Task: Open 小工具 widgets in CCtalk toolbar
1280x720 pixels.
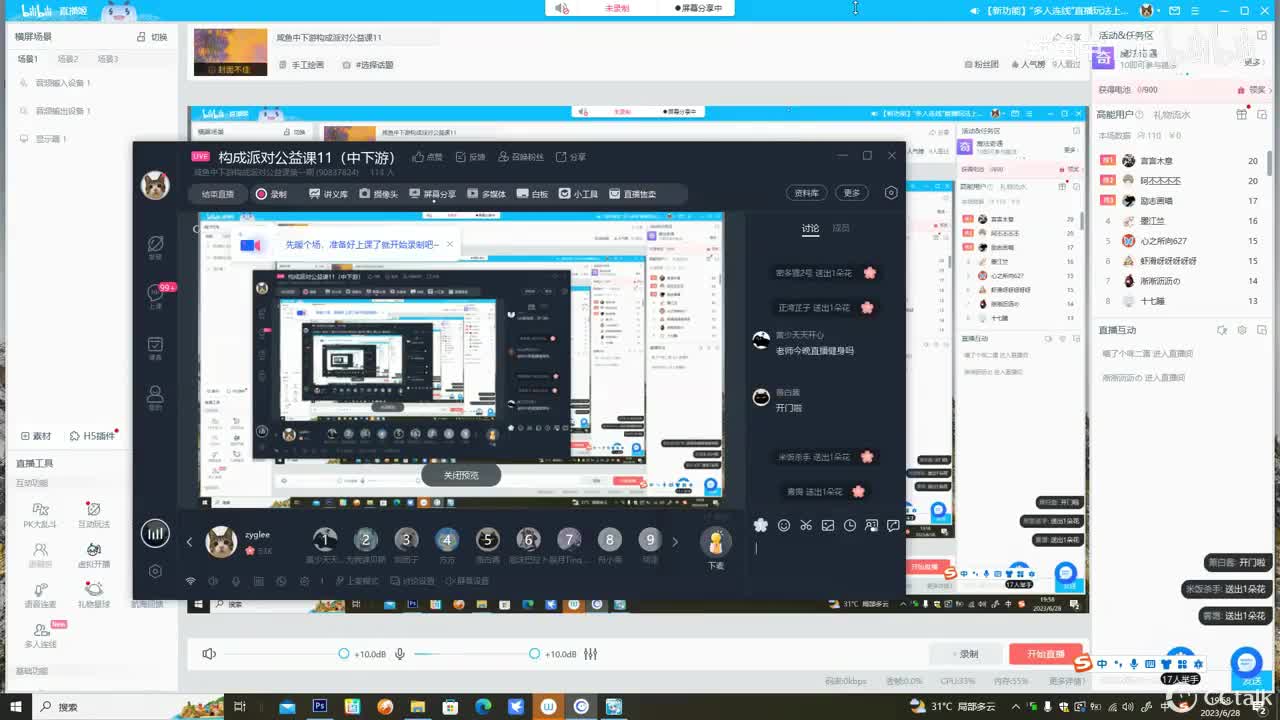Action: (x=578, y=194)
